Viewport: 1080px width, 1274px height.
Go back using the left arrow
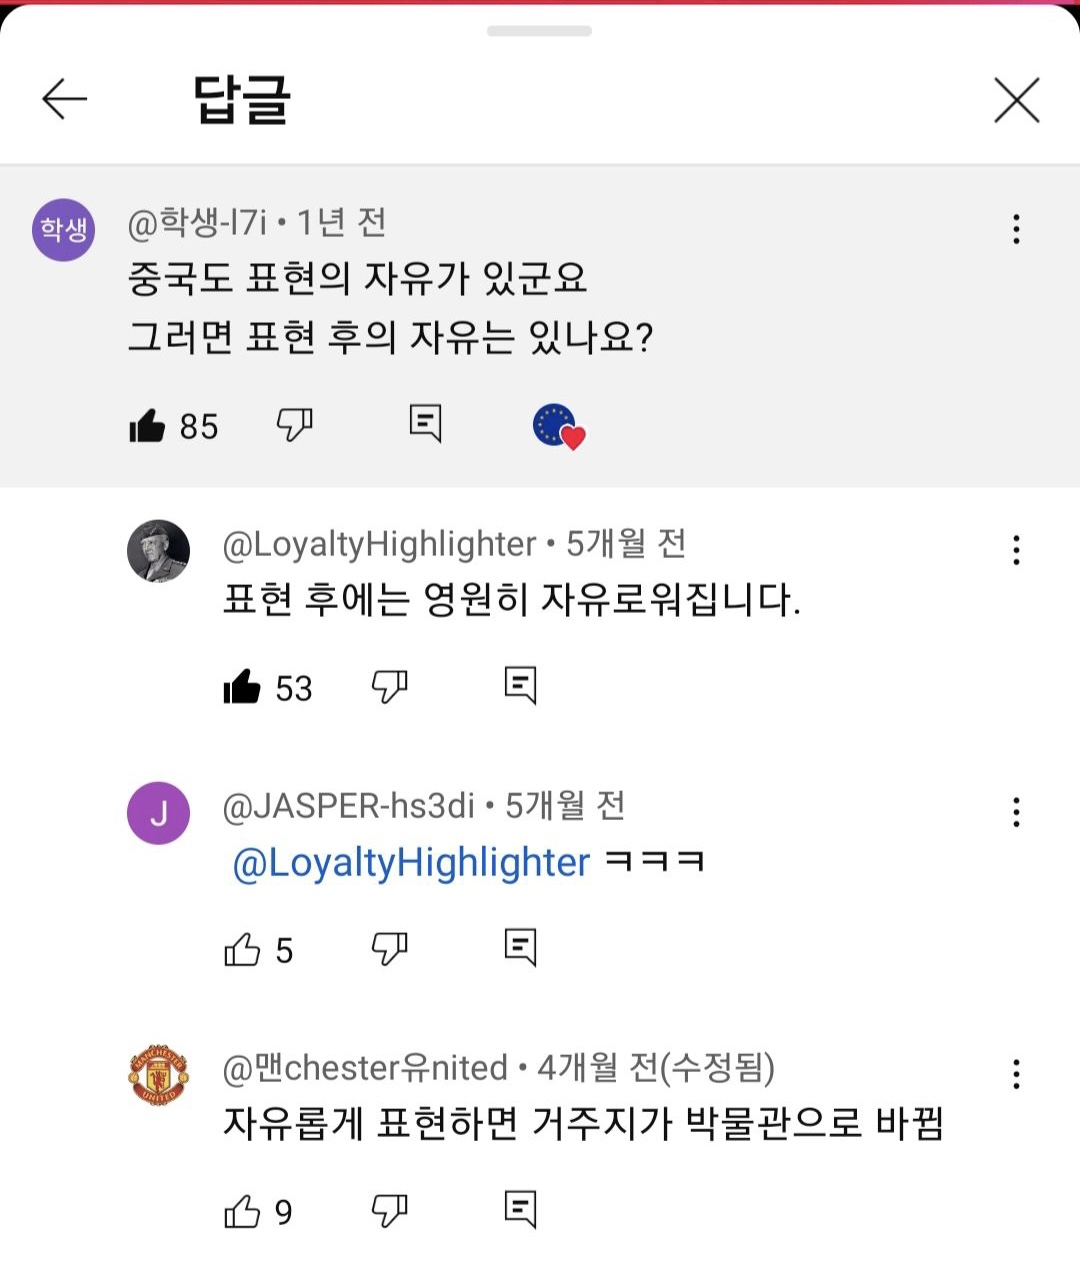[x=65, y=99]
